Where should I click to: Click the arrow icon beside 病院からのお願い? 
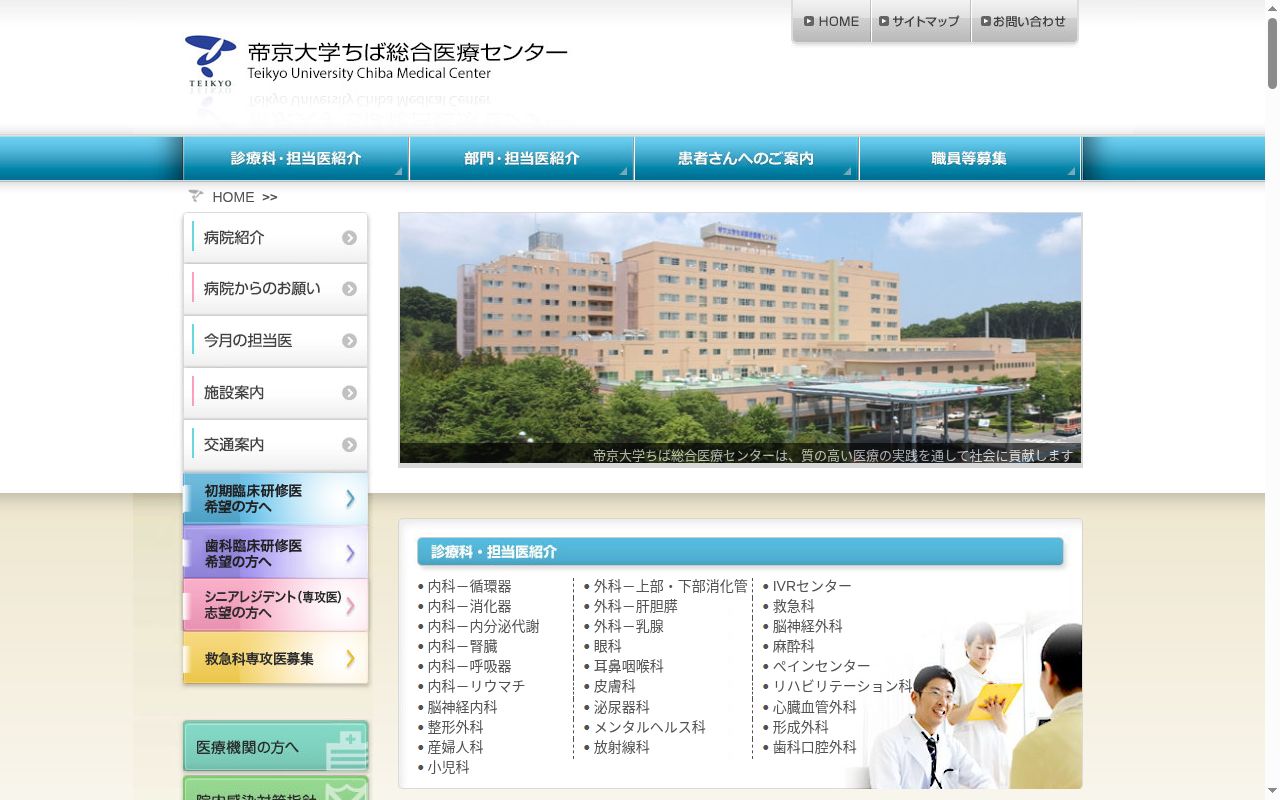349,289
